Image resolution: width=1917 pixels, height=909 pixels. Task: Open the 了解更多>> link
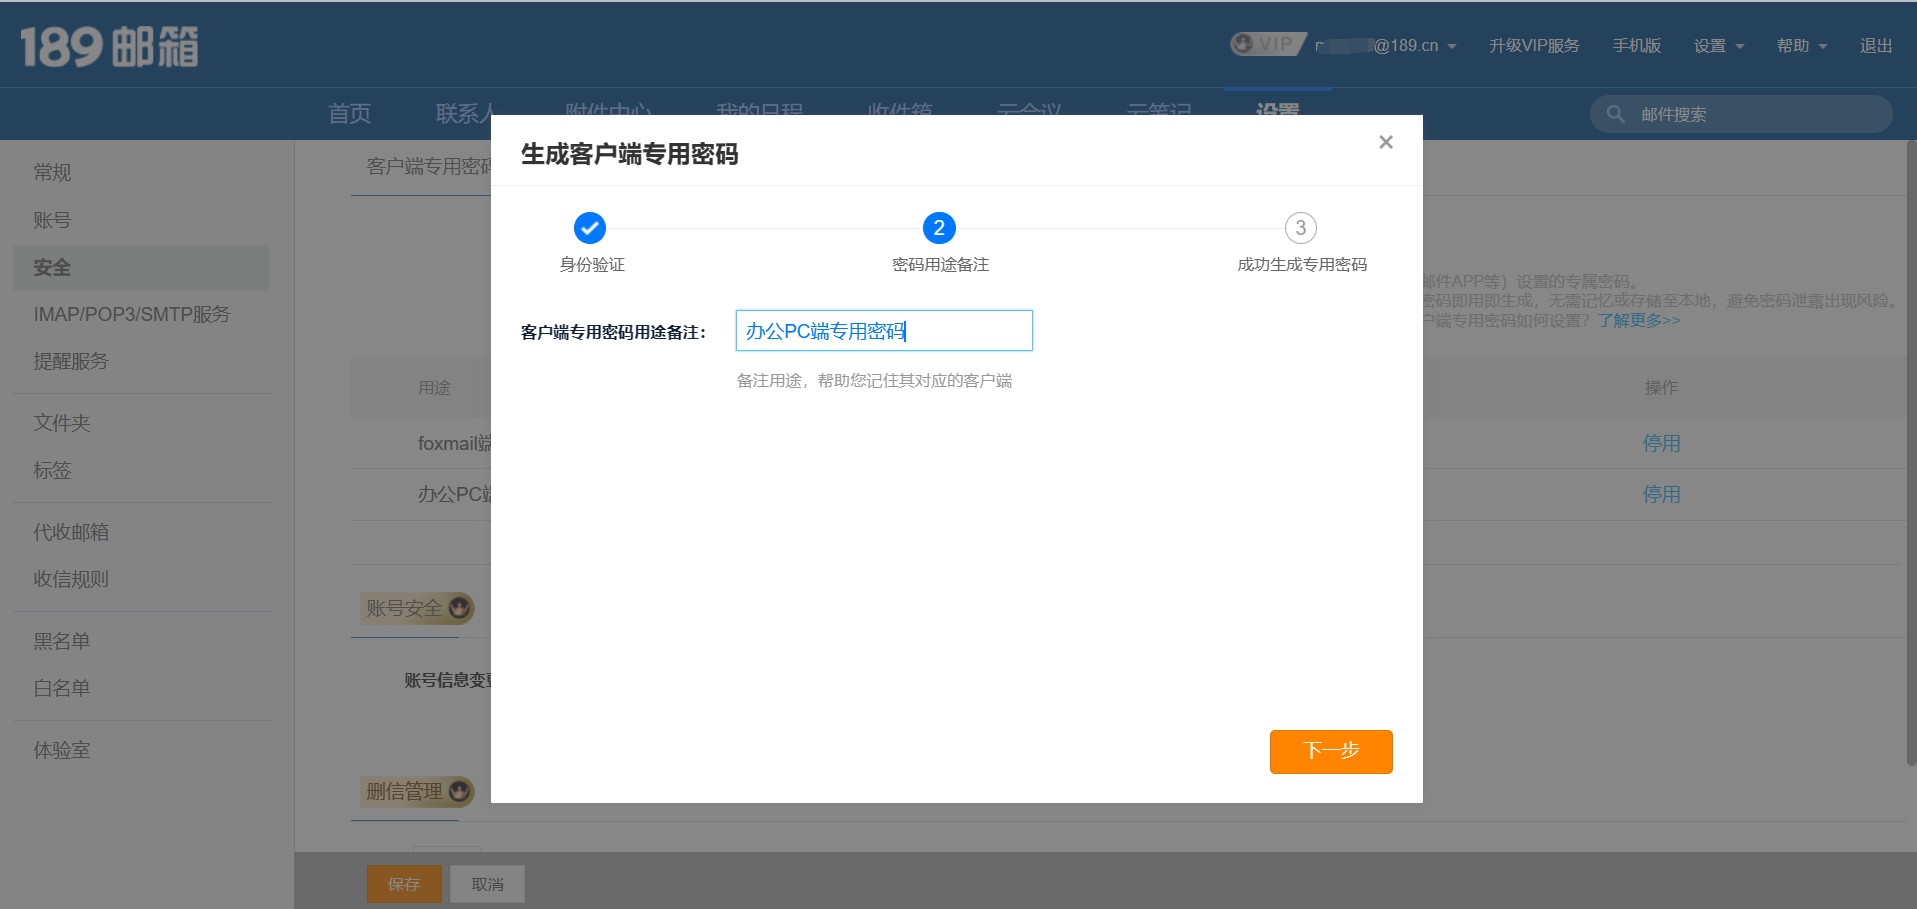coord(1638,320)
